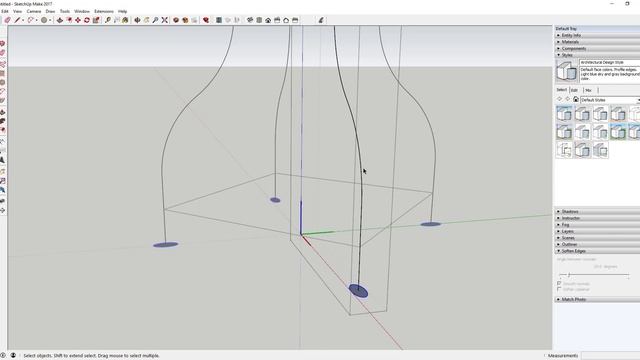Viewport: 640px width, 360px height.
Task: Open the Default Styles collection dropdown
Action: 610,100
